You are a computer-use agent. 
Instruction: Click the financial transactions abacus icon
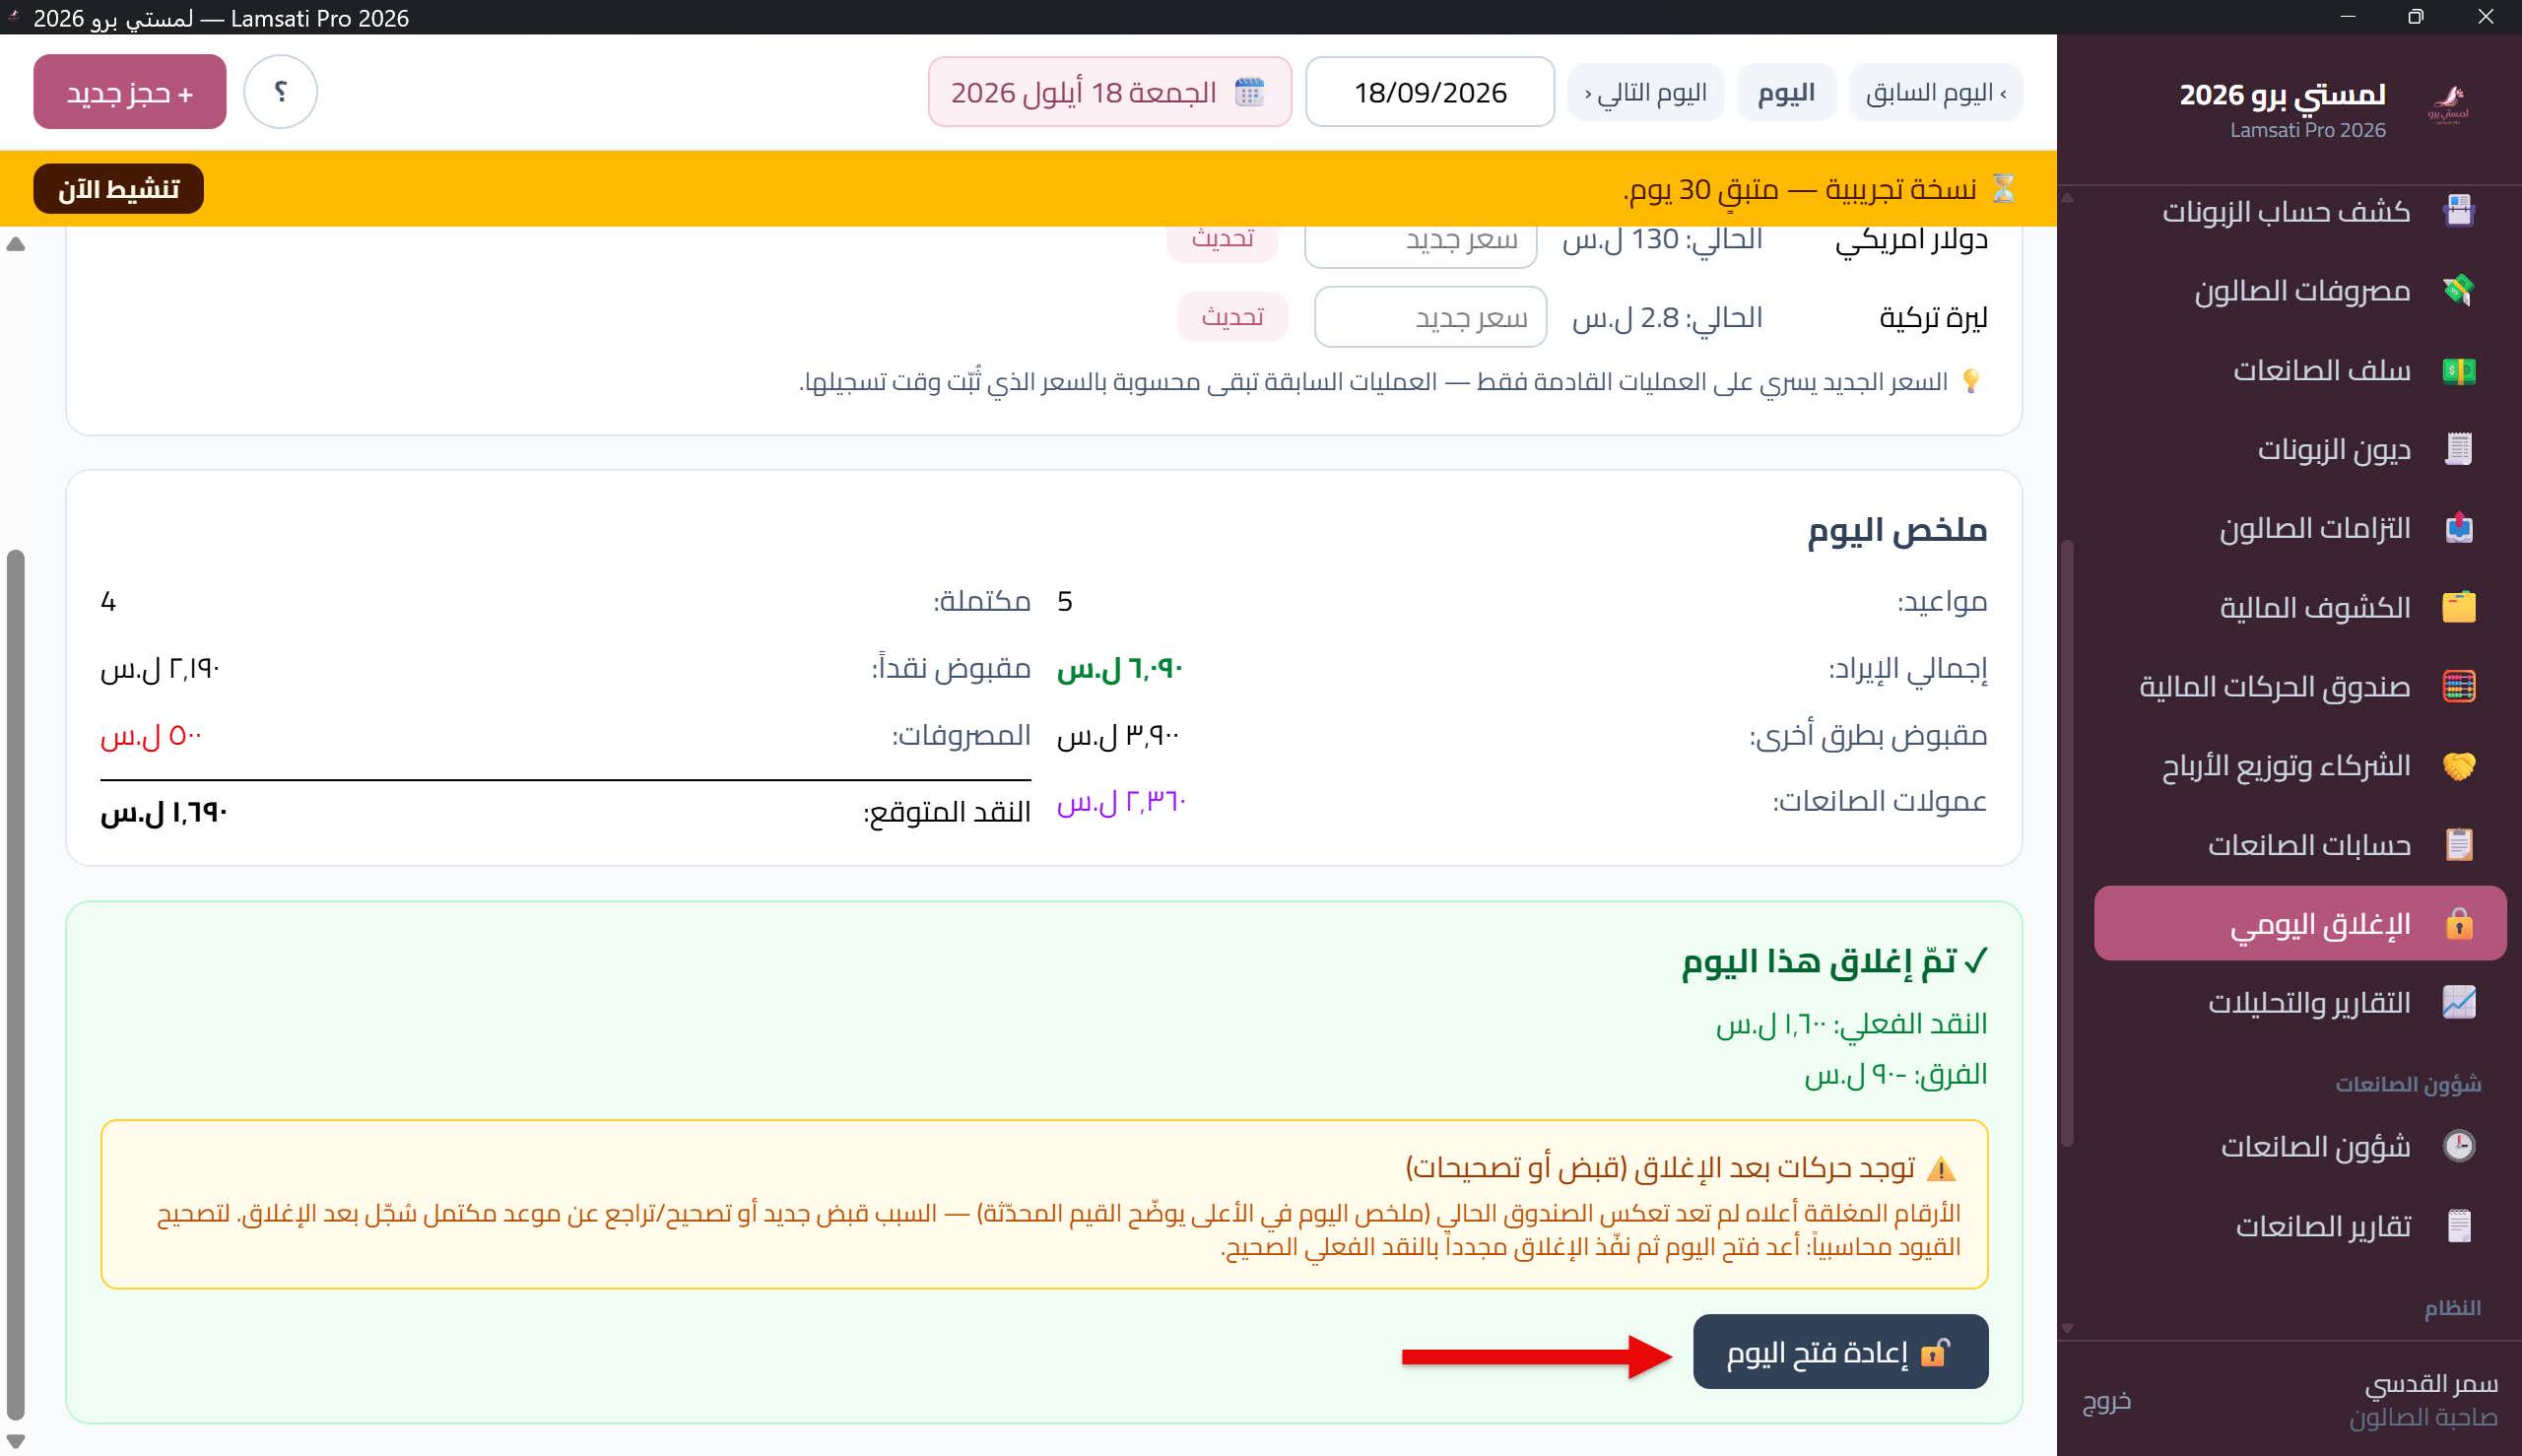[2458, 686]
